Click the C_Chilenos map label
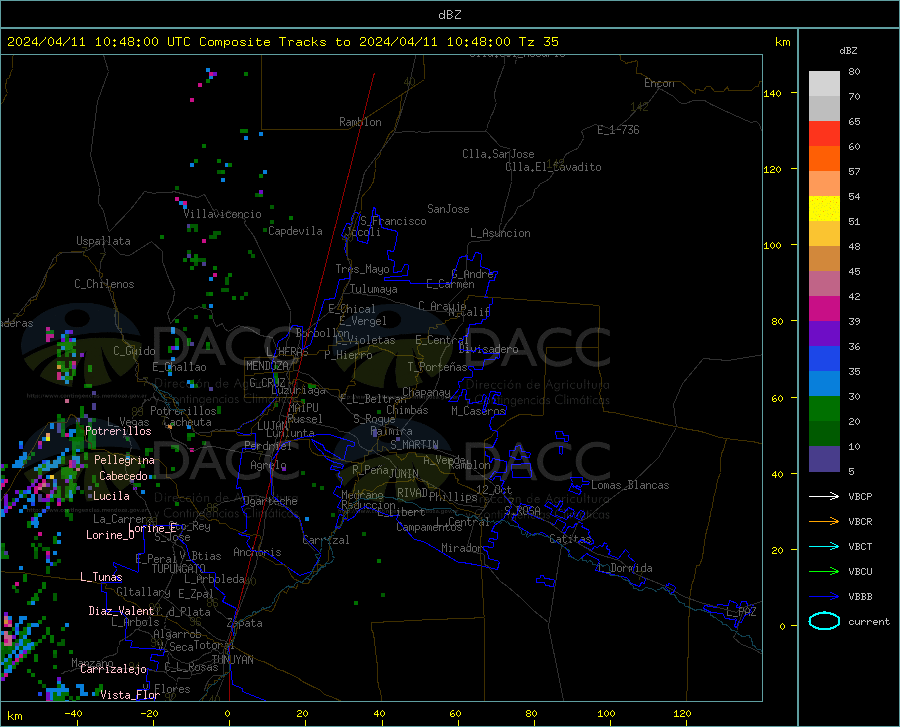 [x=104, y=284]
